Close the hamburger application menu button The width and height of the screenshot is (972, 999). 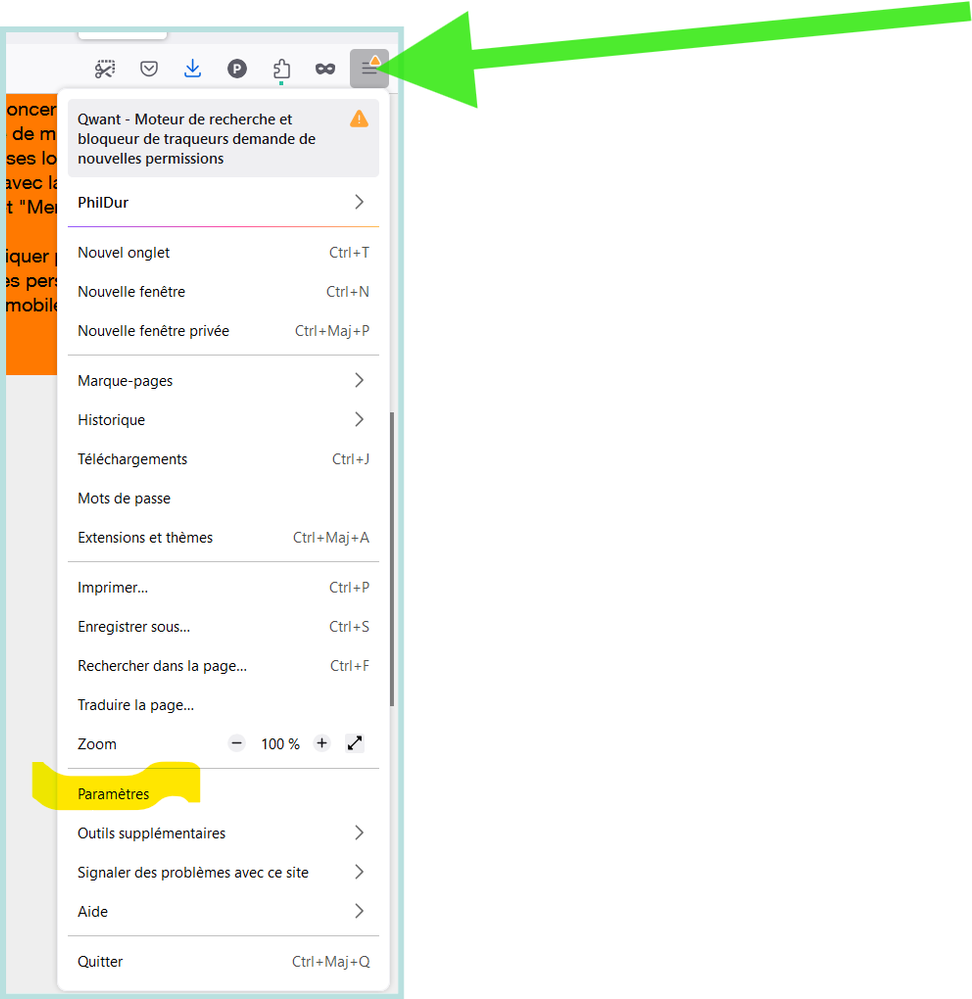click(x=369, y=68)
